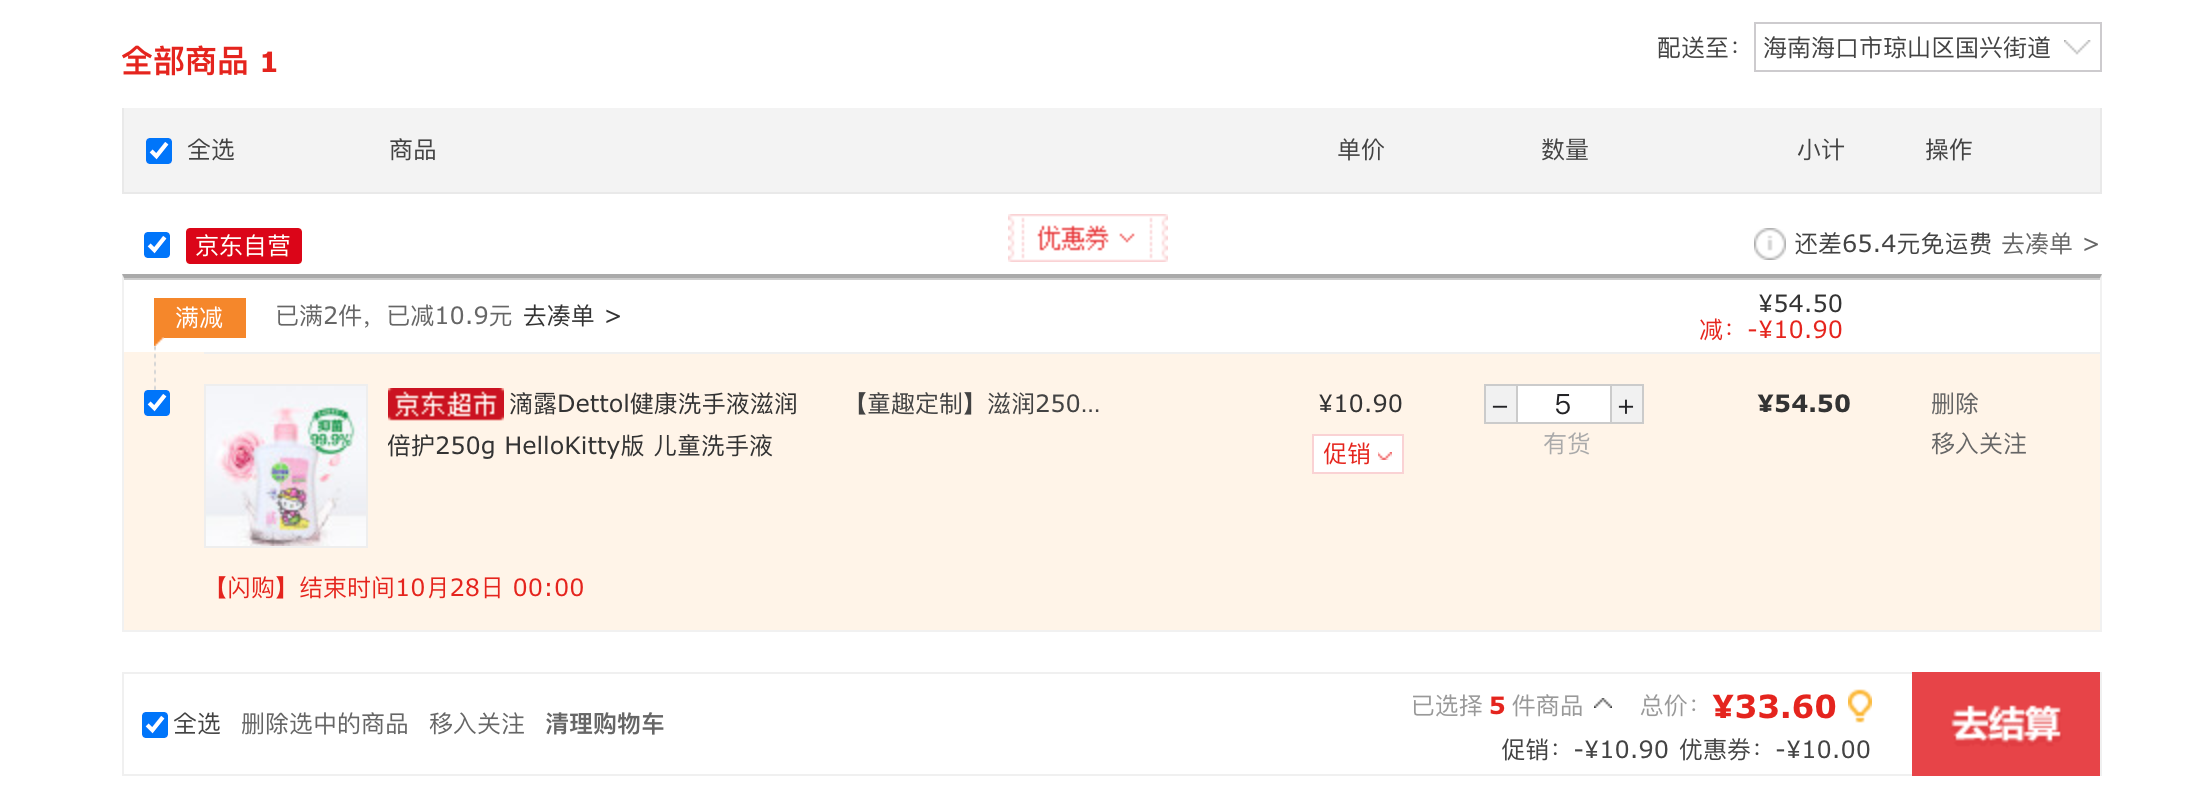2186x800 pixels.
Task: Click the 京东自营 store badge
Action: point(243,245)
